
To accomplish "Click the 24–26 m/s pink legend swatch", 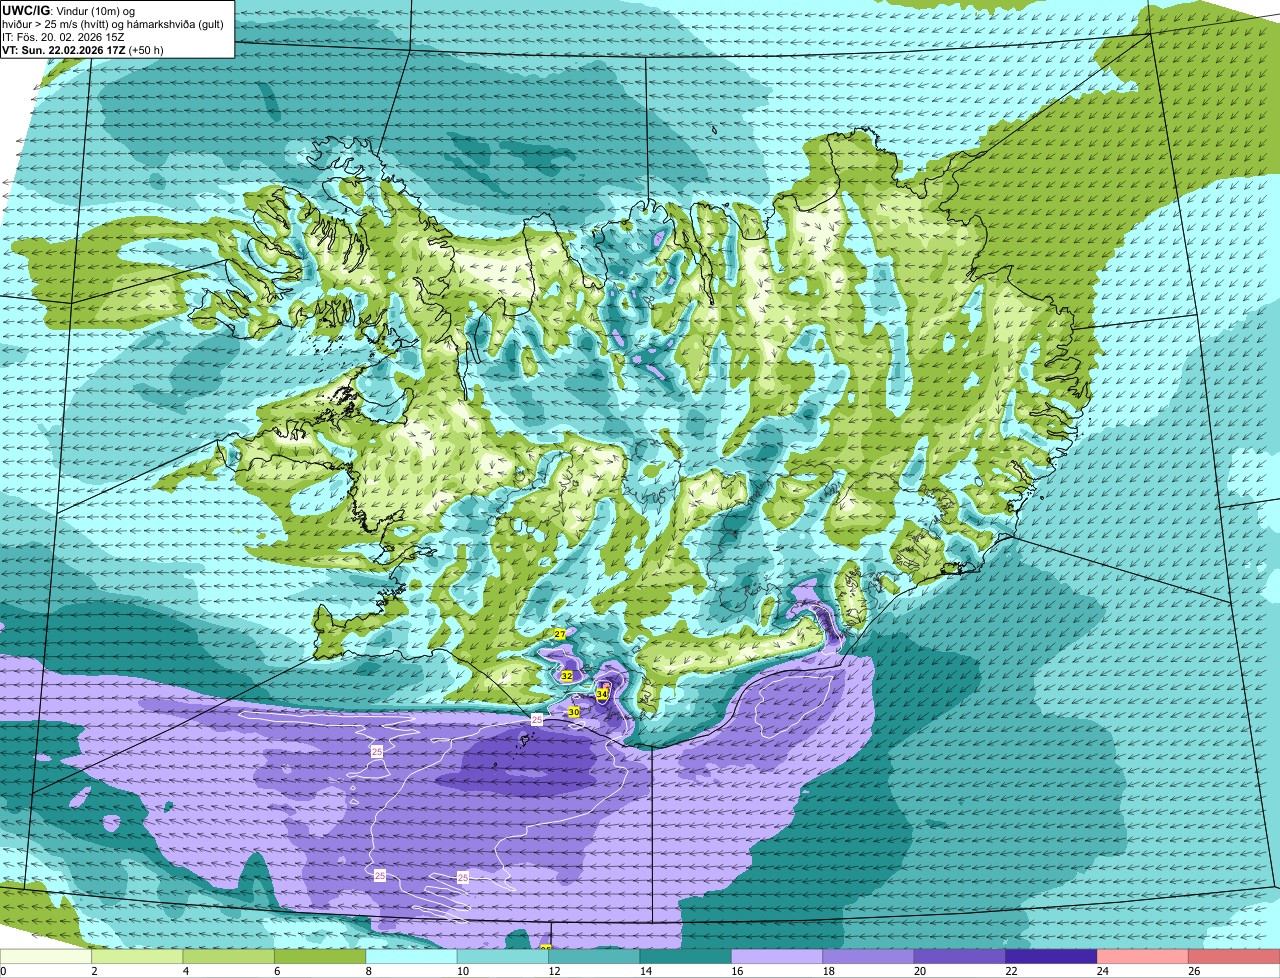I will [1143, 957].
